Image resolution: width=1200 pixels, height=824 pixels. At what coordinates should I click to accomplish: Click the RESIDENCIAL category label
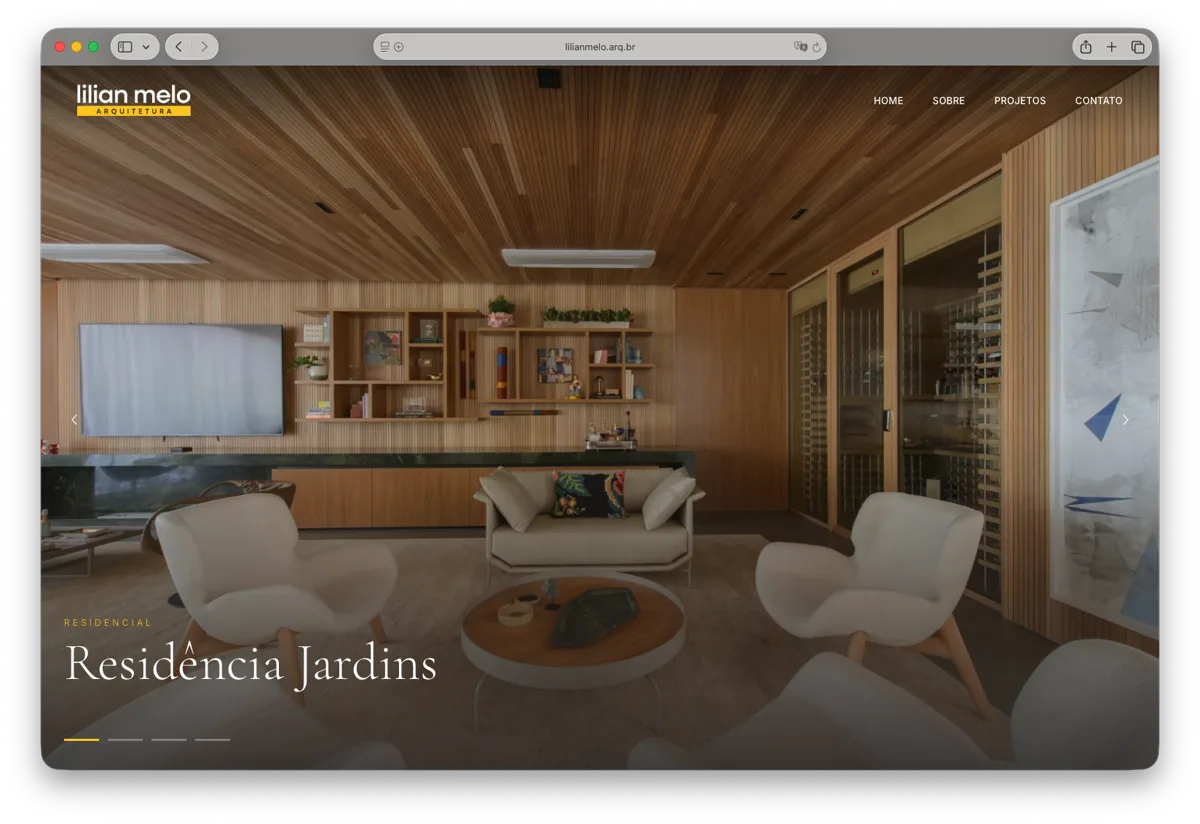pyautogui.click(x=108, y=622)
